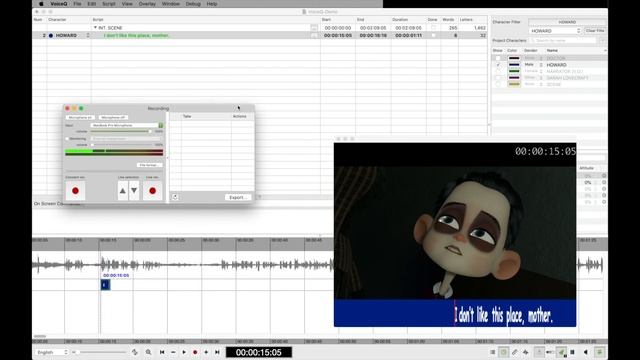
Task: Open the Overlay menu
Action: pyautogui.click(x=147, y=4)
